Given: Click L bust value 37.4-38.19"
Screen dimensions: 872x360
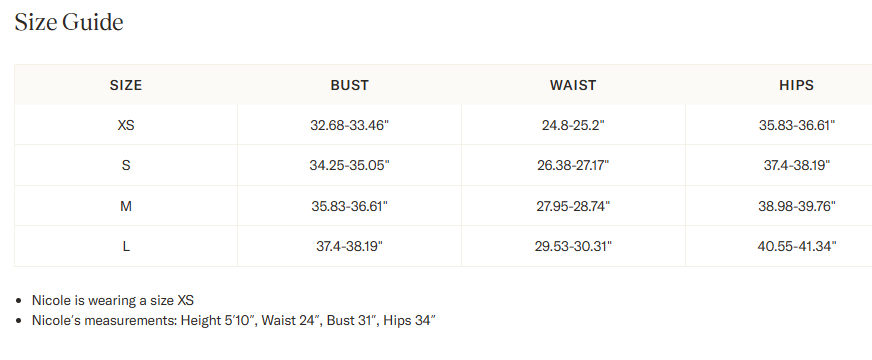Looking at the screenshot, I should coord(349,246).
